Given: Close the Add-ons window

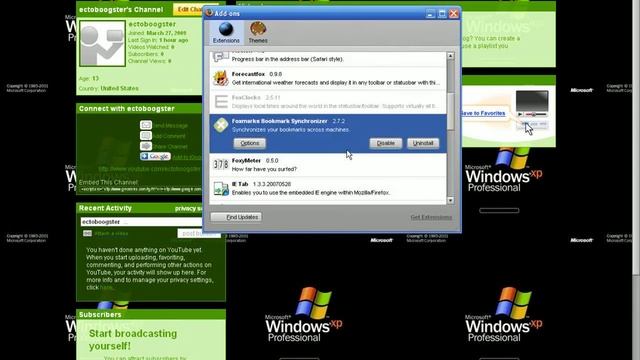Looking at the screenshot, I should [453, 14].
